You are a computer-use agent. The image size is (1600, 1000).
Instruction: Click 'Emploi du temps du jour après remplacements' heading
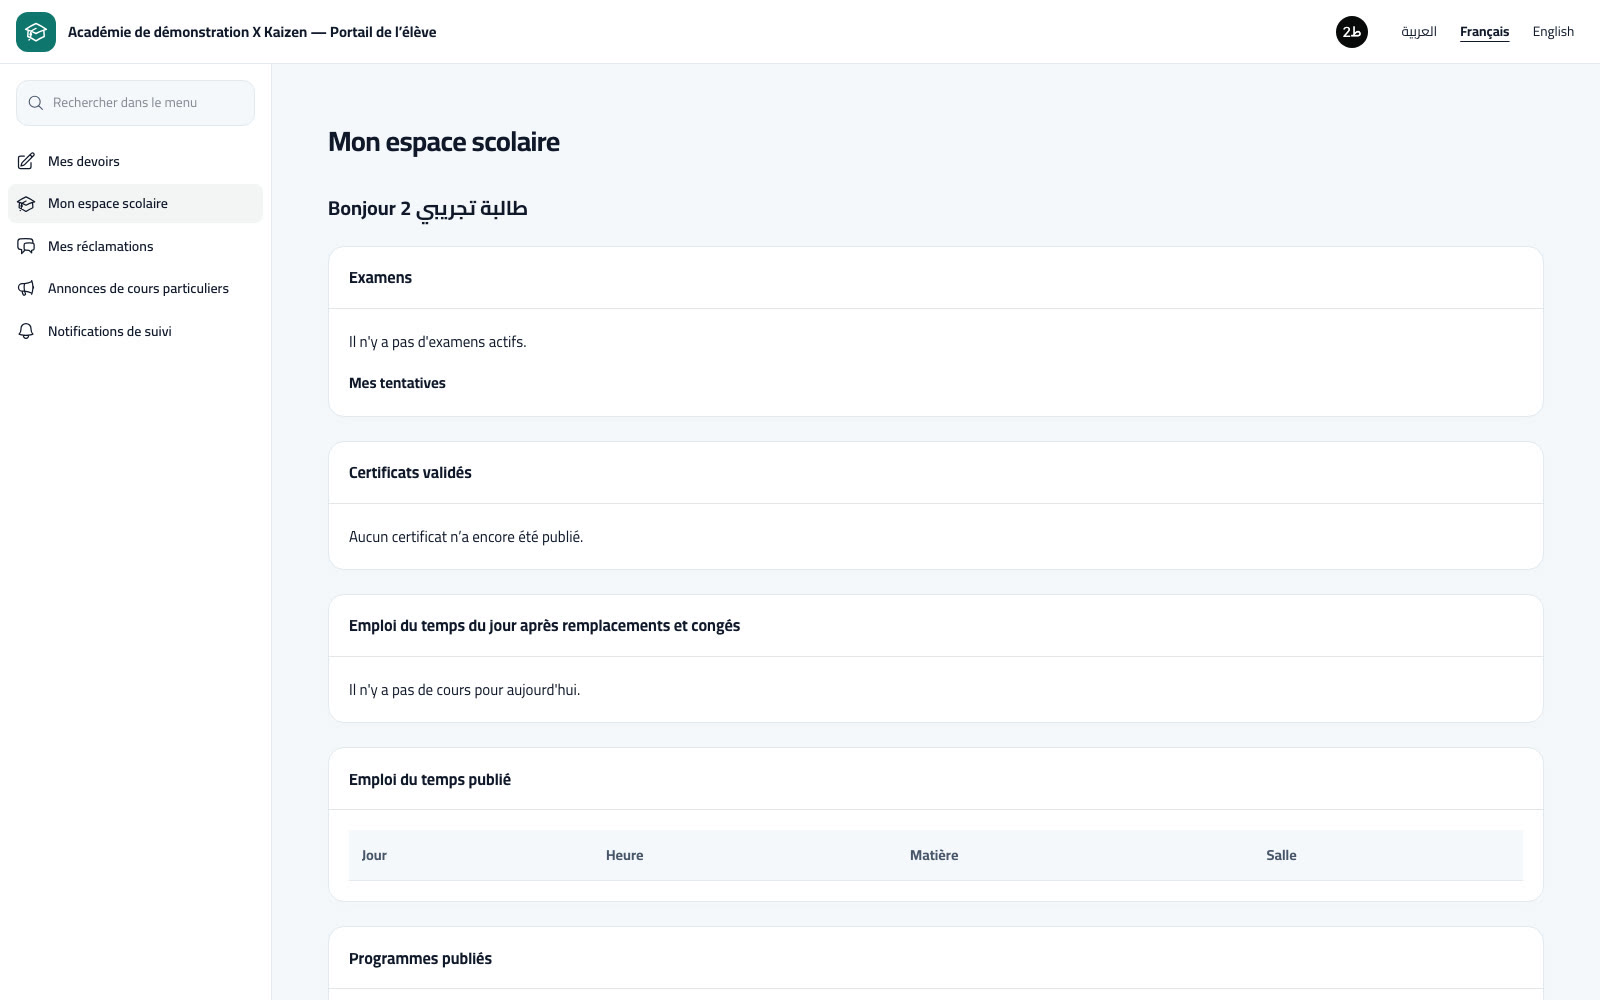tap(544, 626)
